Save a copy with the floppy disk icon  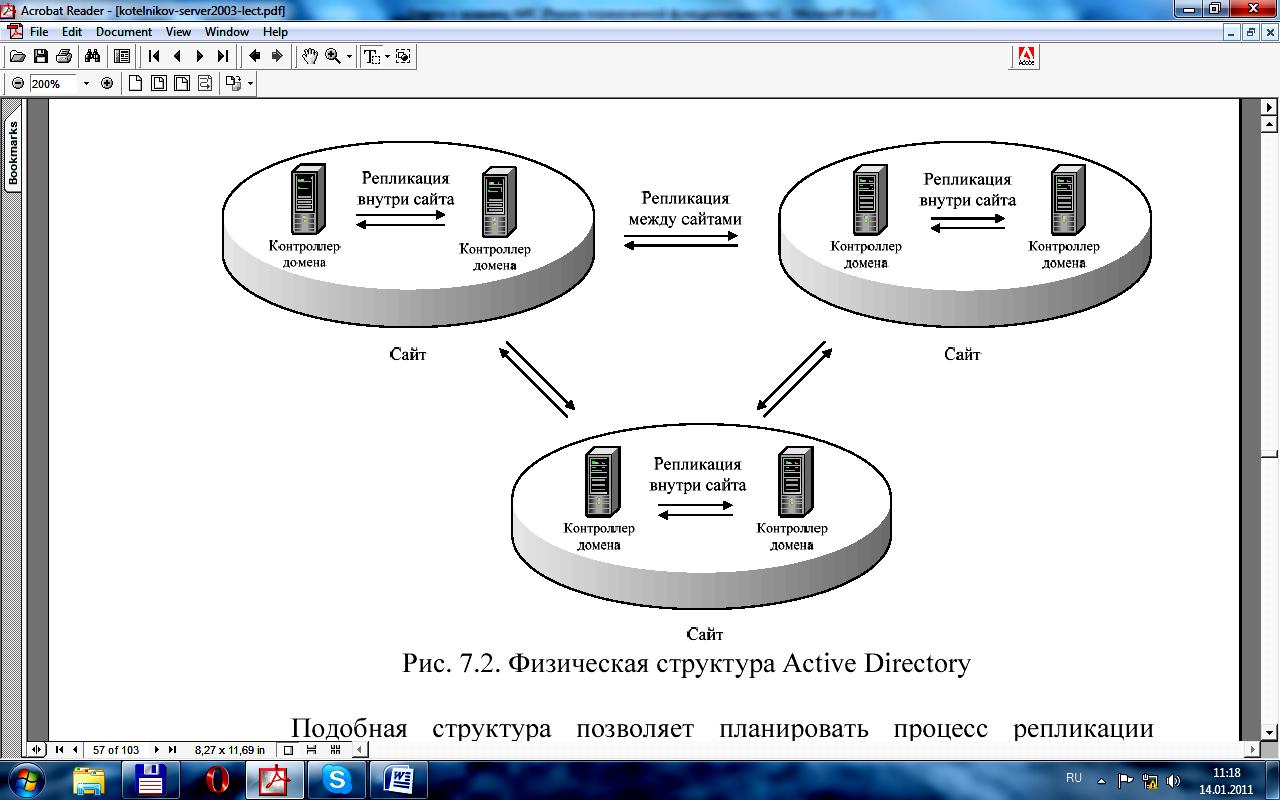tap(41, 57)
